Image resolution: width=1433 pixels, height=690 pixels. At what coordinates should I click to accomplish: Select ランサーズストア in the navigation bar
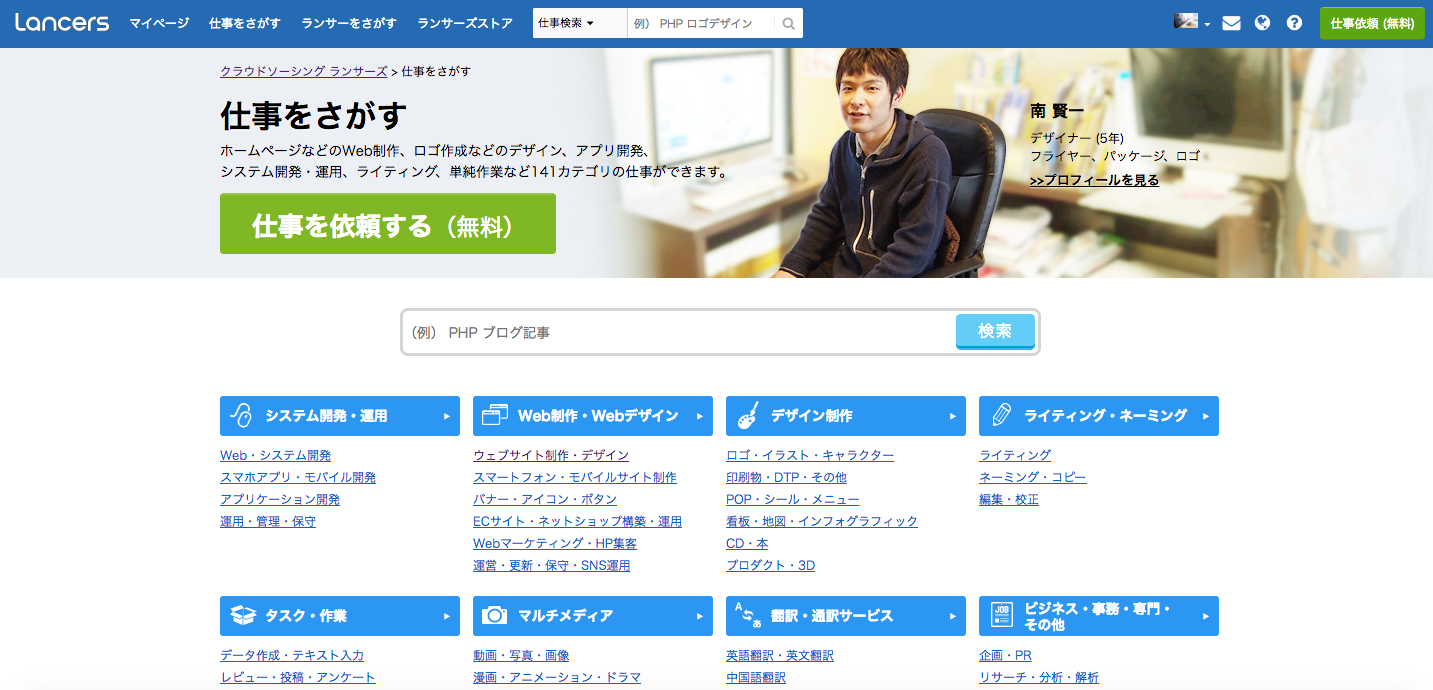[465, 23]
